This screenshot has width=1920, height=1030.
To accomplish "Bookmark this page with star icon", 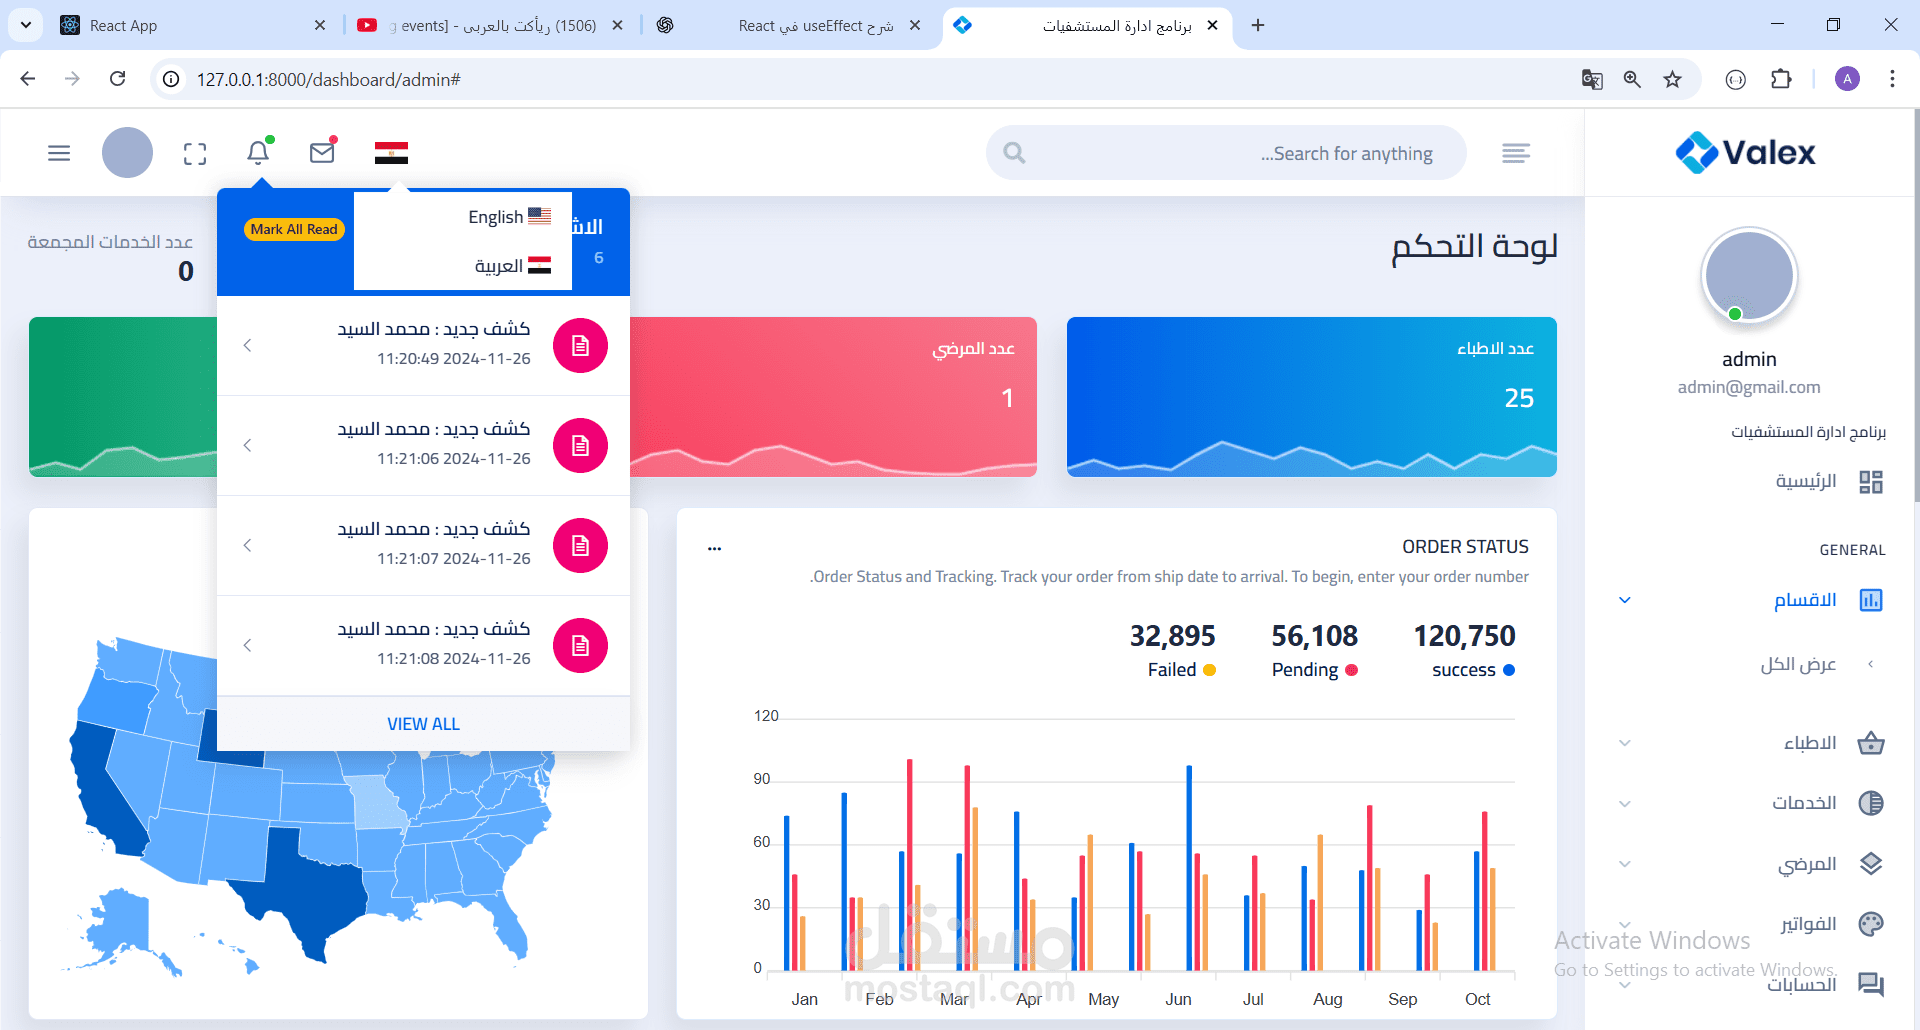I will pos(1672,79).
